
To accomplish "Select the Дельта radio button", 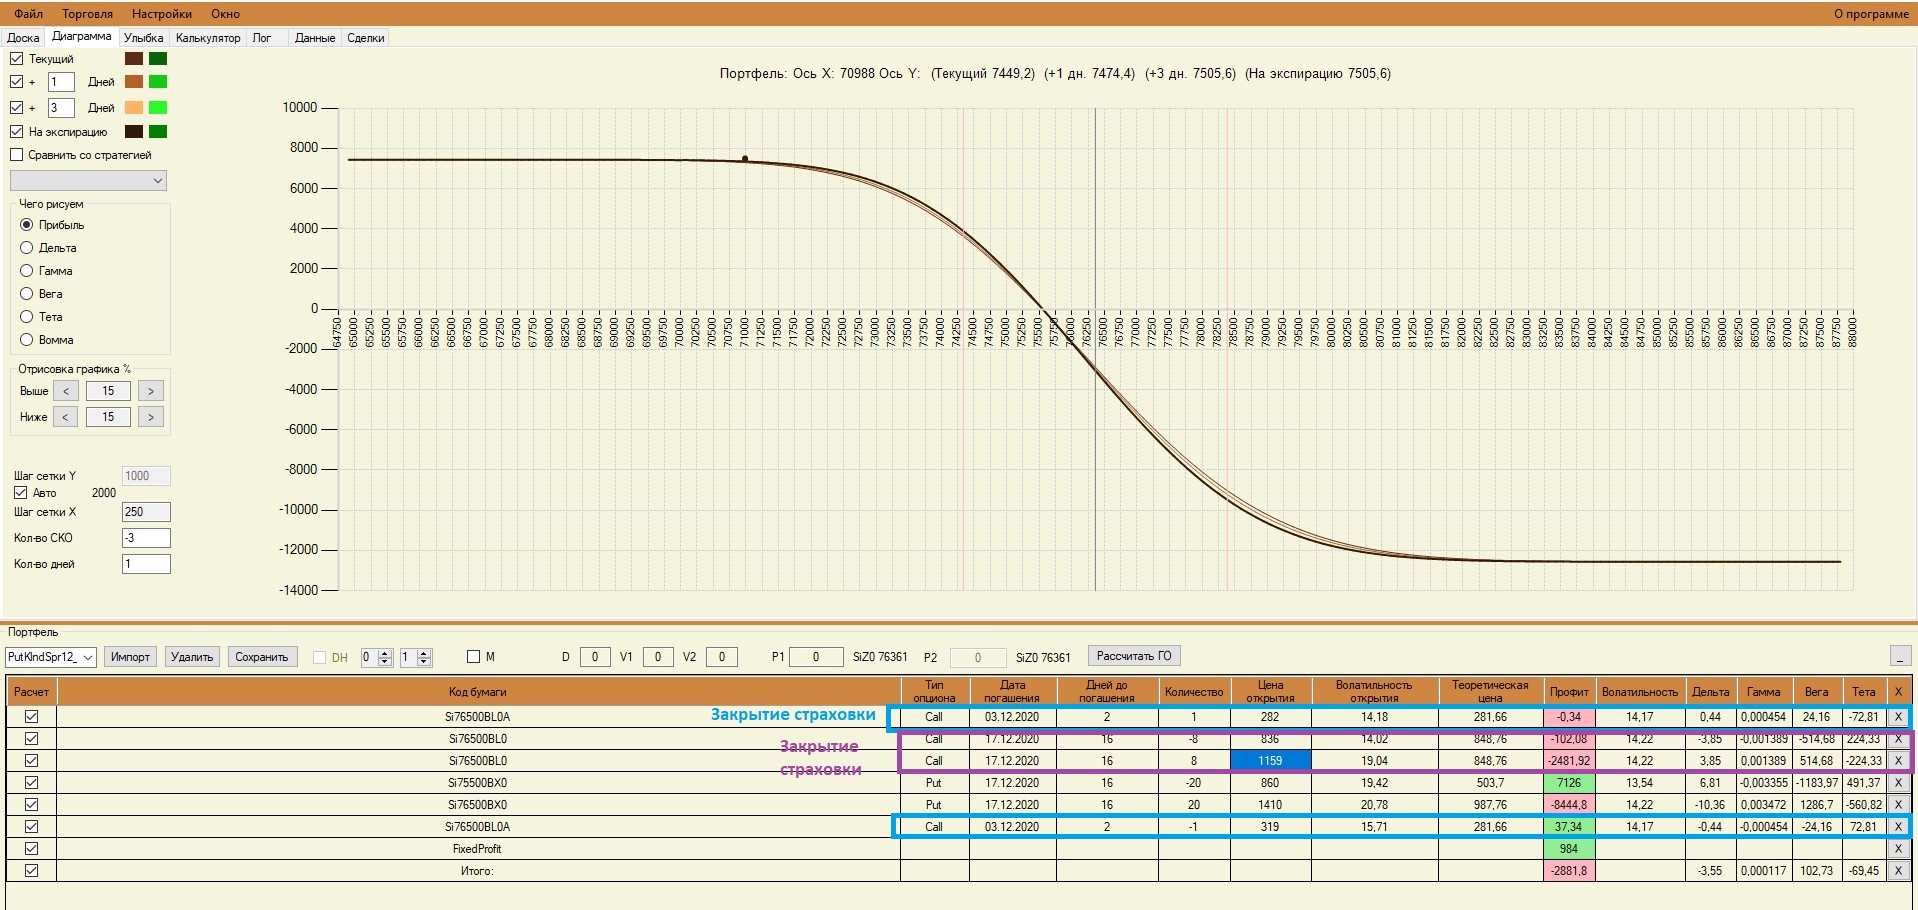I will (27, 248).
